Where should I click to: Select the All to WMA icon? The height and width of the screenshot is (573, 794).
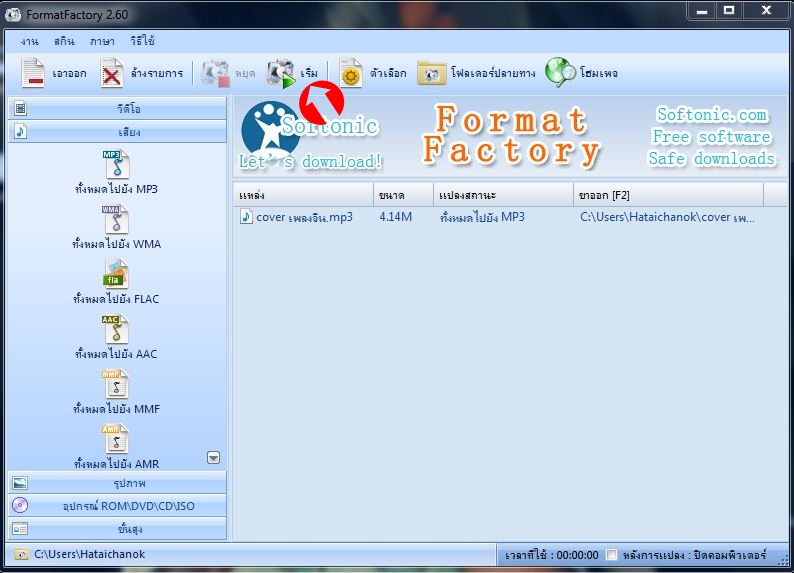[x=116, y=219]
